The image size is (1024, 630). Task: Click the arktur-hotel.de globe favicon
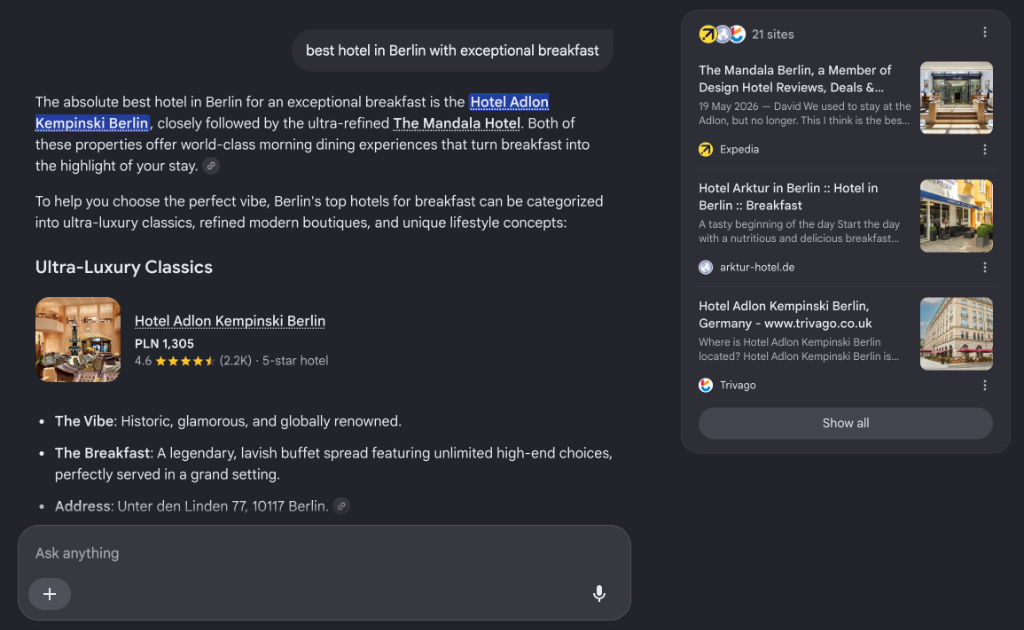(x=706, y=267)
